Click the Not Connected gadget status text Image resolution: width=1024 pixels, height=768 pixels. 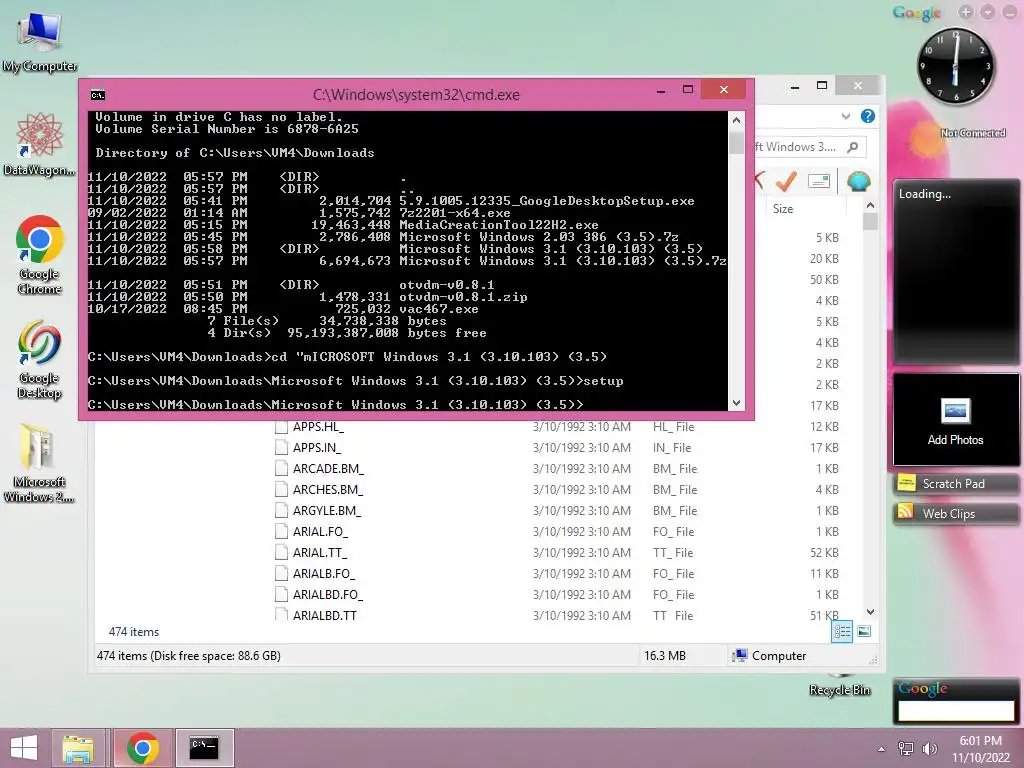click(972, 133)
